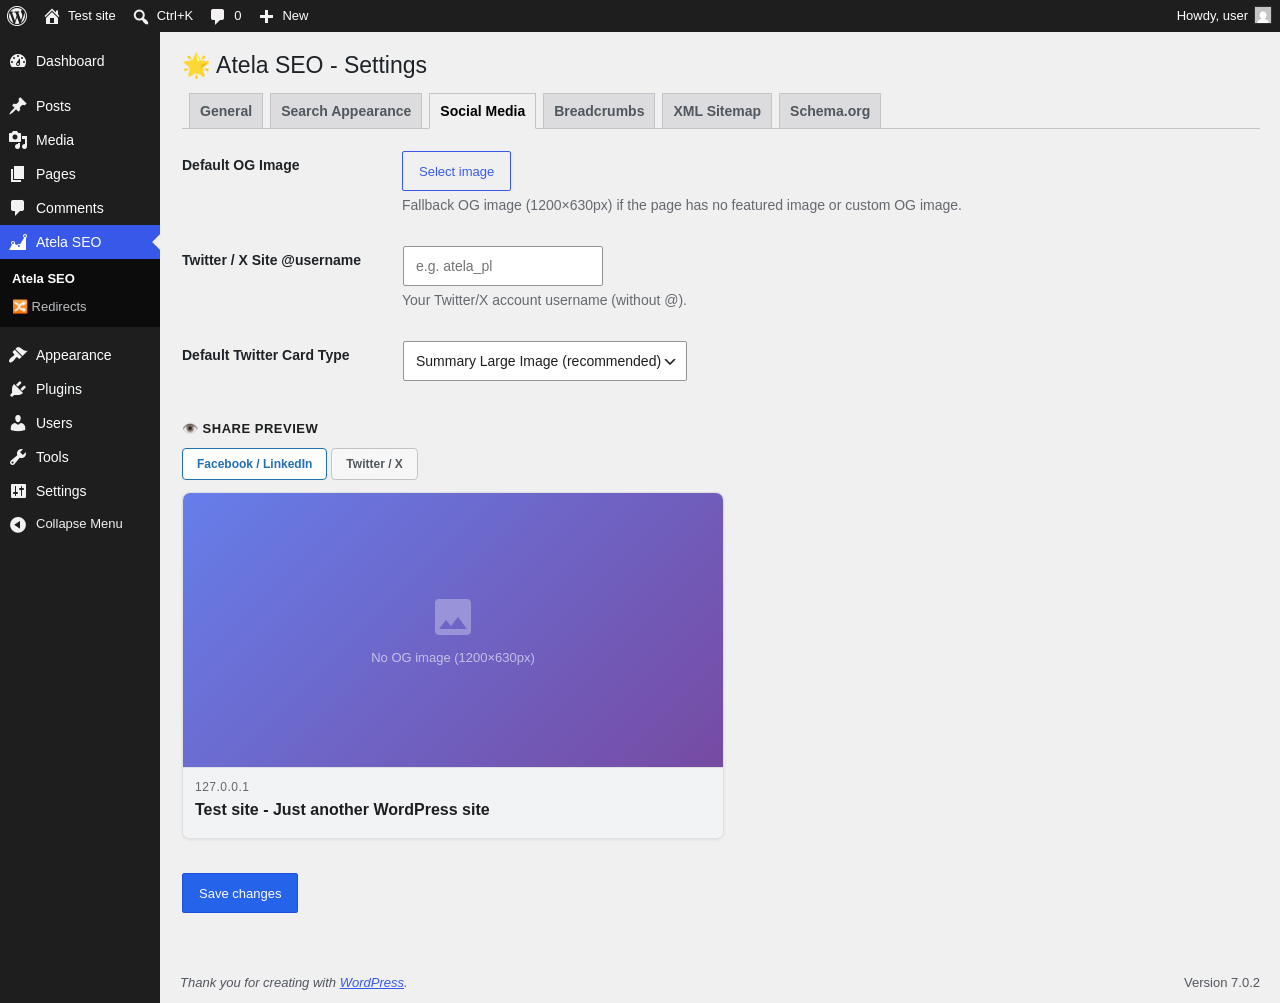Select the Social Media tab
Screen dimensions: 1280x1003
pos(482,111)
